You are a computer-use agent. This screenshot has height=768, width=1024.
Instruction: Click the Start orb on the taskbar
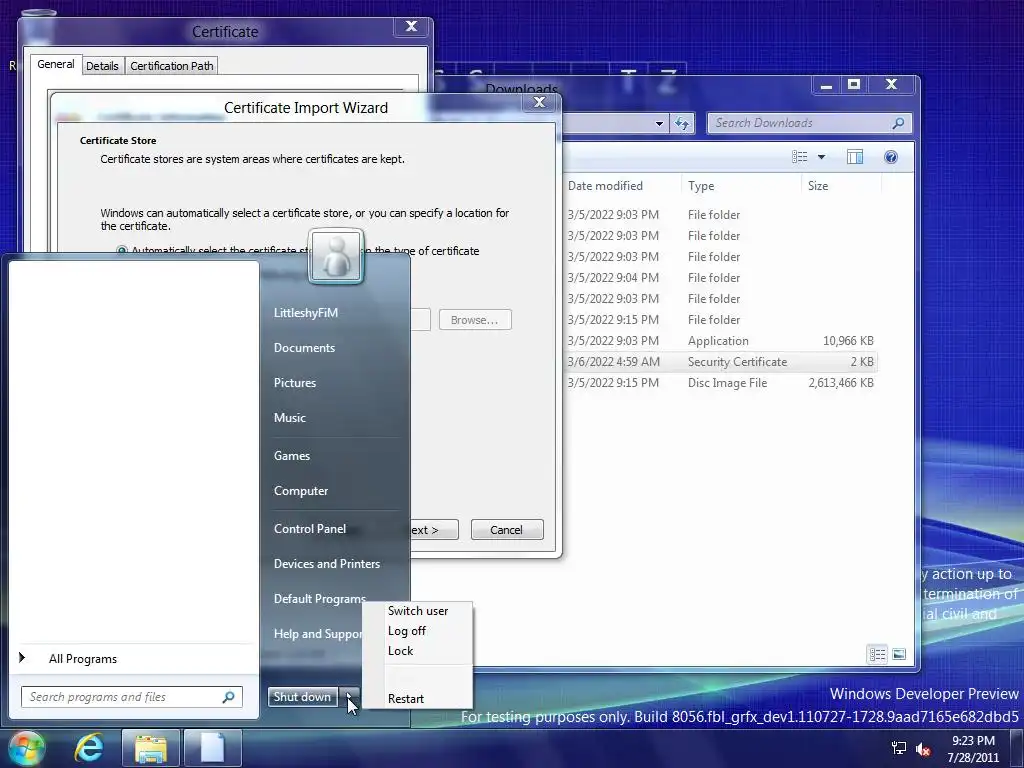[x=26, y=748]
